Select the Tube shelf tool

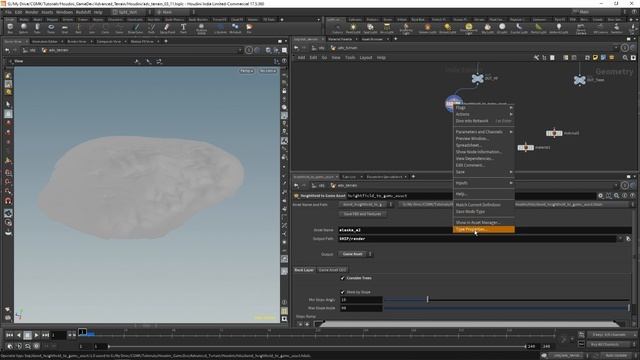tap(37, 28)
